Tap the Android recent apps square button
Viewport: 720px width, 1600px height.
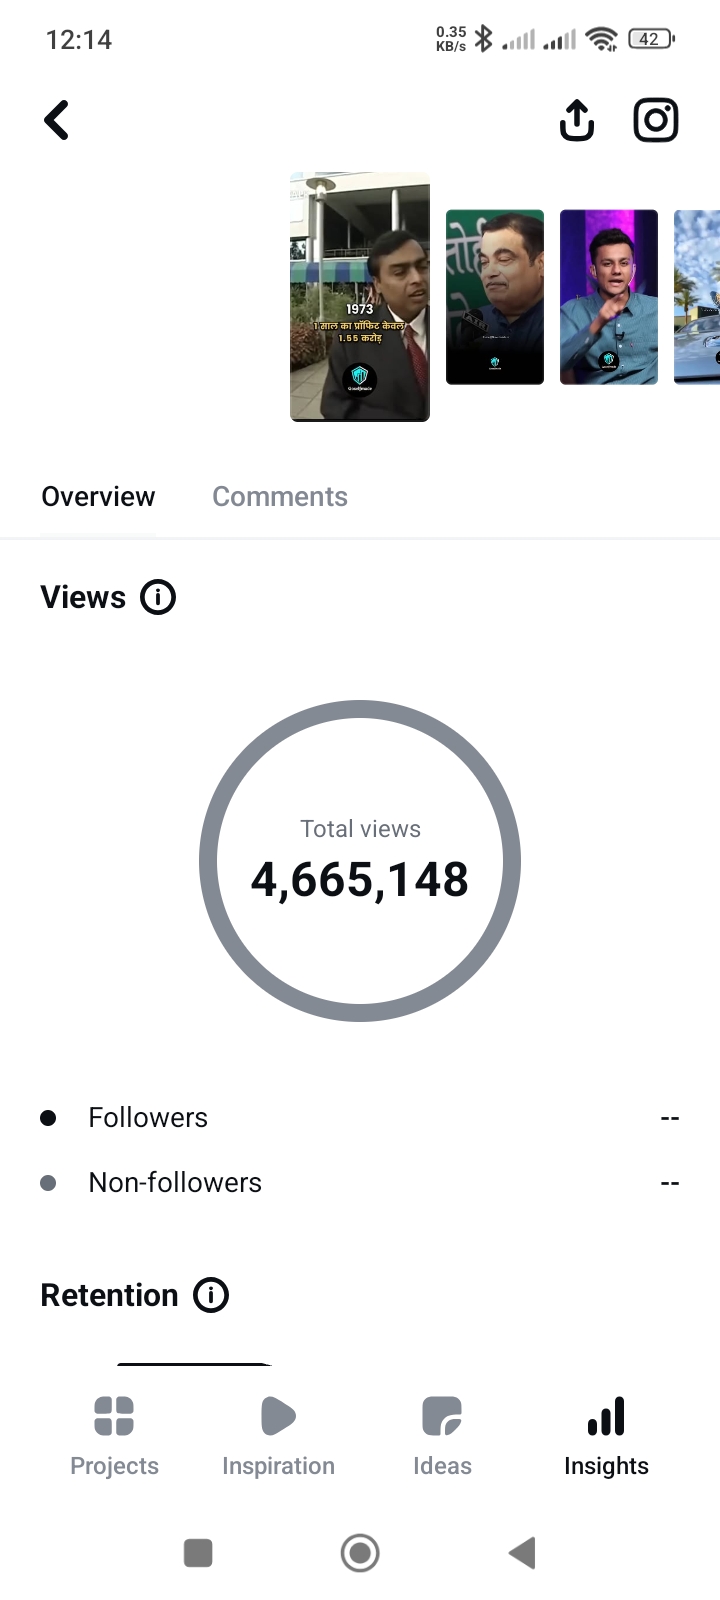[198, 1553]
